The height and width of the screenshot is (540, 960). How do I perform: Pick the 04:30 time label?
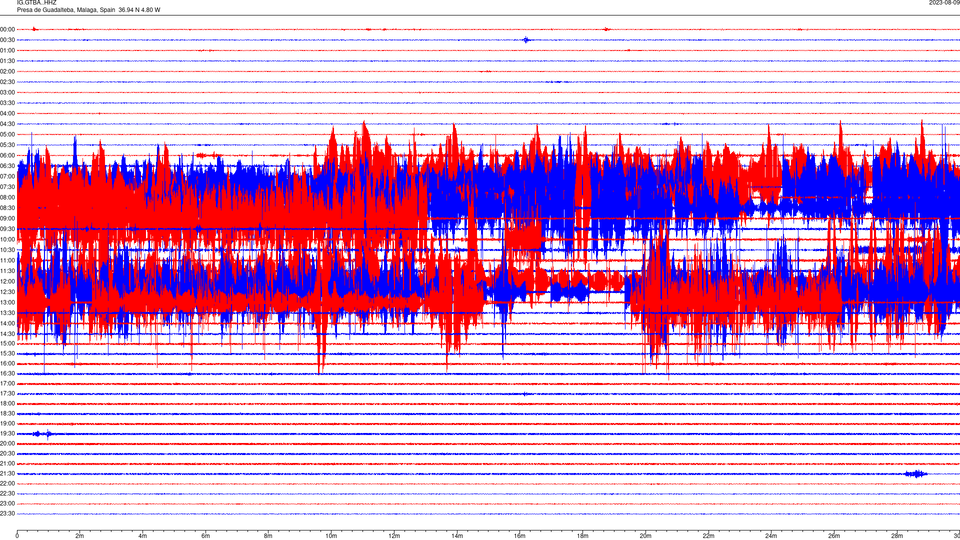pyautogui.click(x=7, y=124)
